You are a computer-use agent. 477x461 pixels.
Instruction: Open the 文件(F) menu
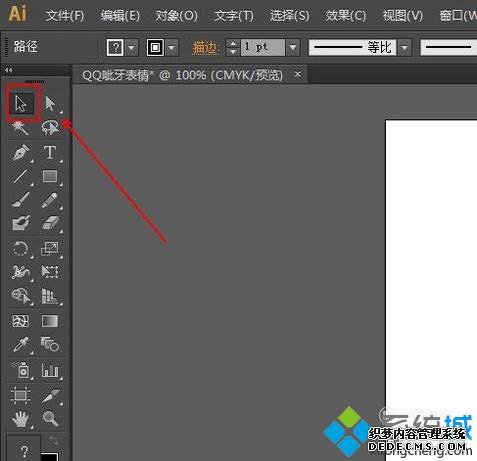pos(65,16)
